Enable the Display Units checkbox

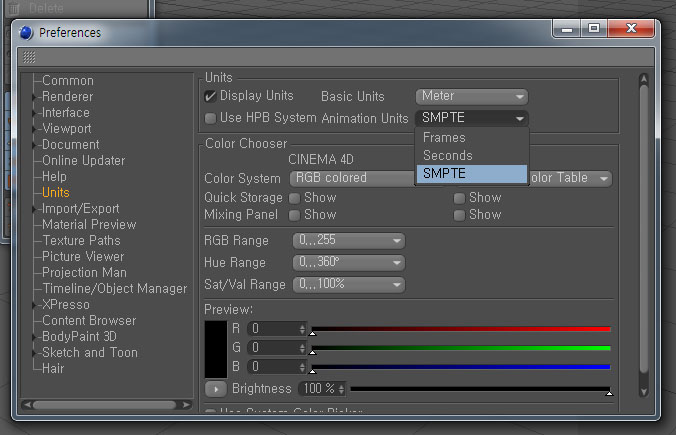pyautogui.click(x=210, y=96)
